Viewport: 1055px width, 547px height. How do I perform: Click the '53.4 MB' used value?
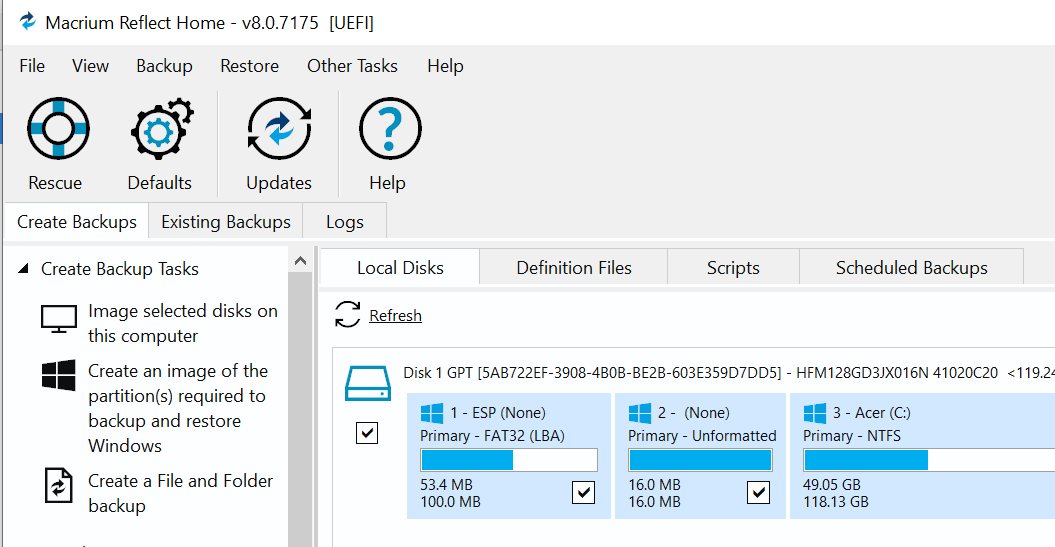tap(446, 484)
